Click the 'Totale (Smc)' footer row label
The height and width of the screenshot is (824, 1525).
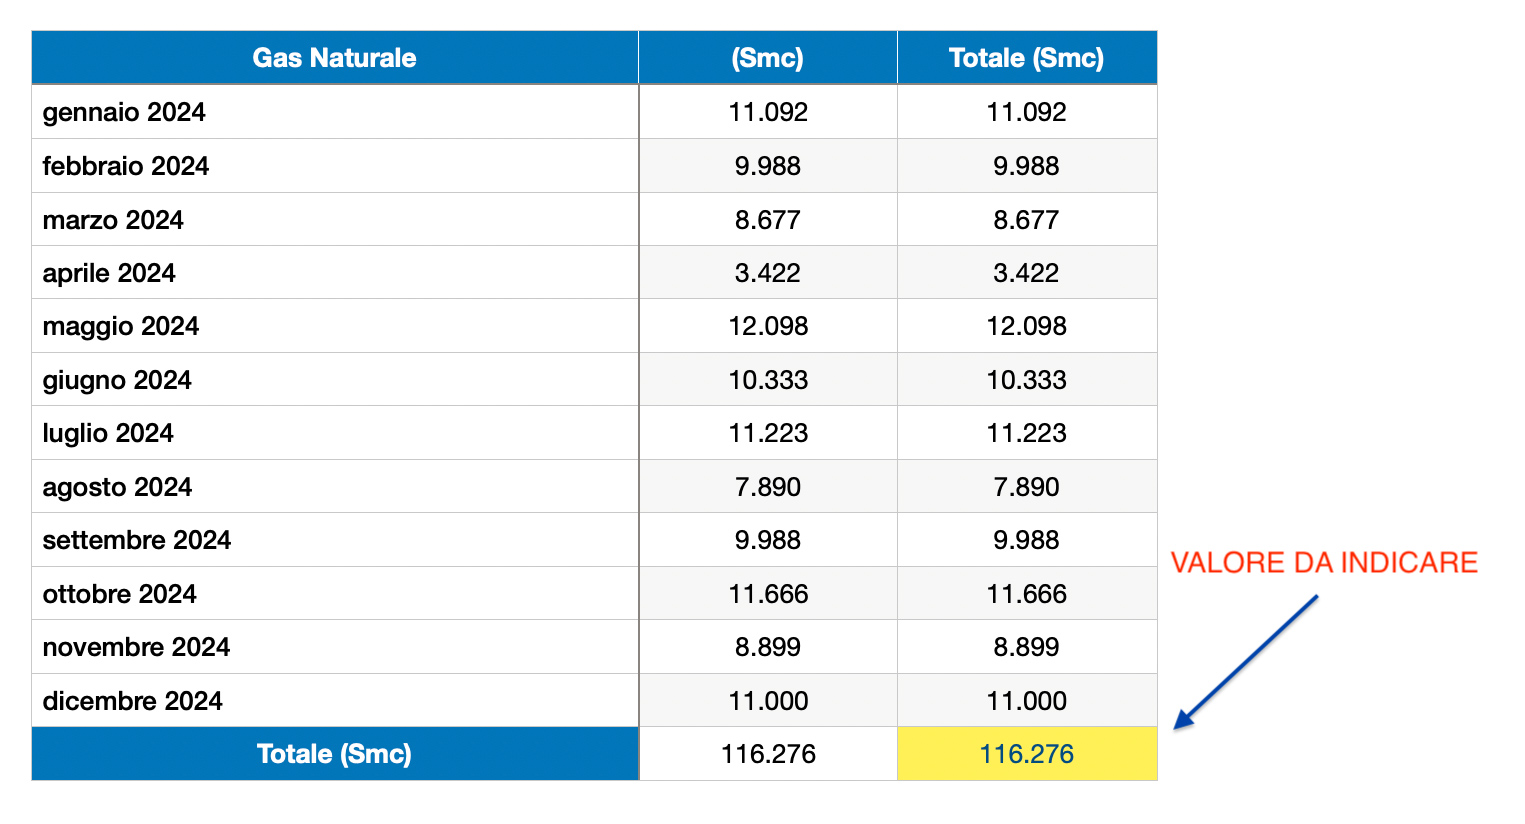click(x=335, y=754)
